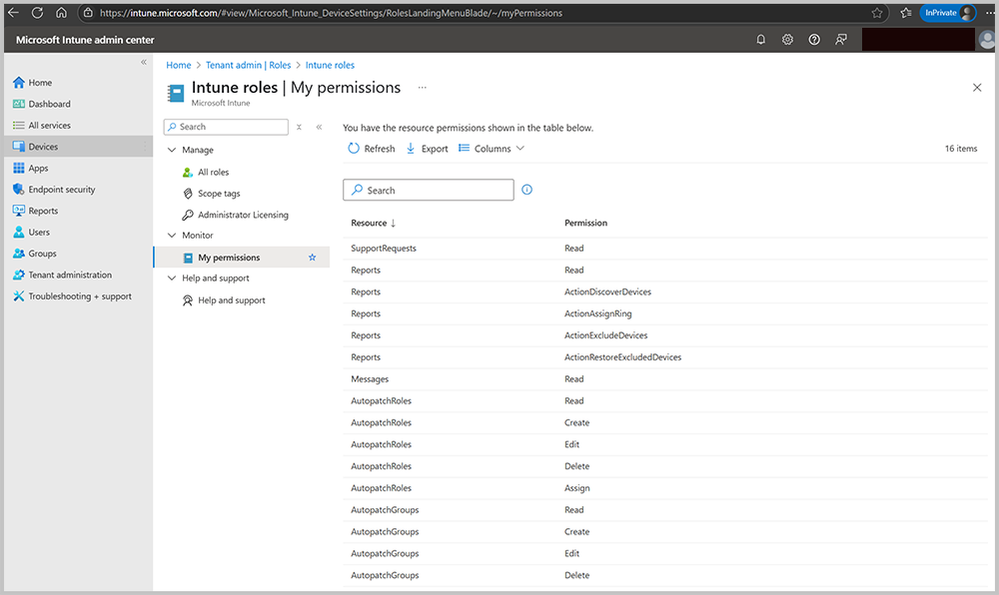Collapse the Monitor section
999x595 pixels.
coord(171,235)
